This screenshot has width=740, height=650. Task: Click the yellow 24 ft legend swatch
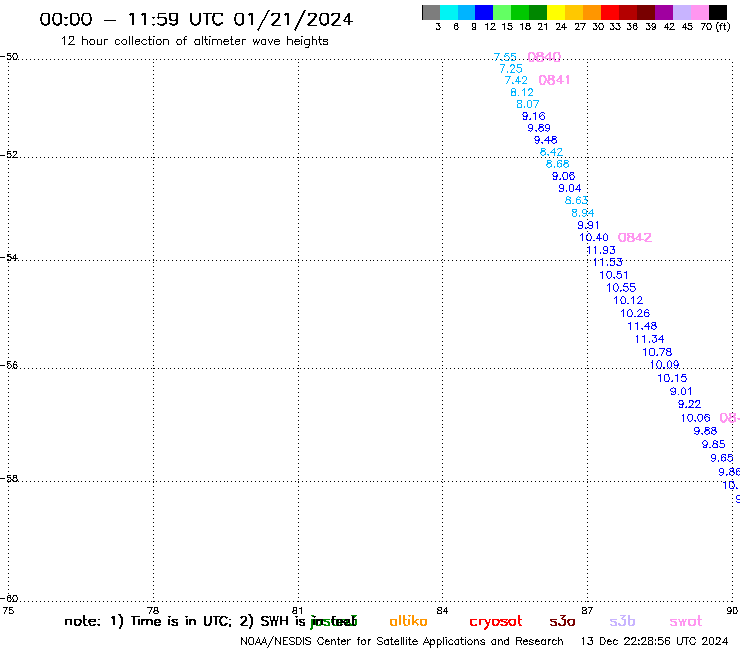(555, 12)
